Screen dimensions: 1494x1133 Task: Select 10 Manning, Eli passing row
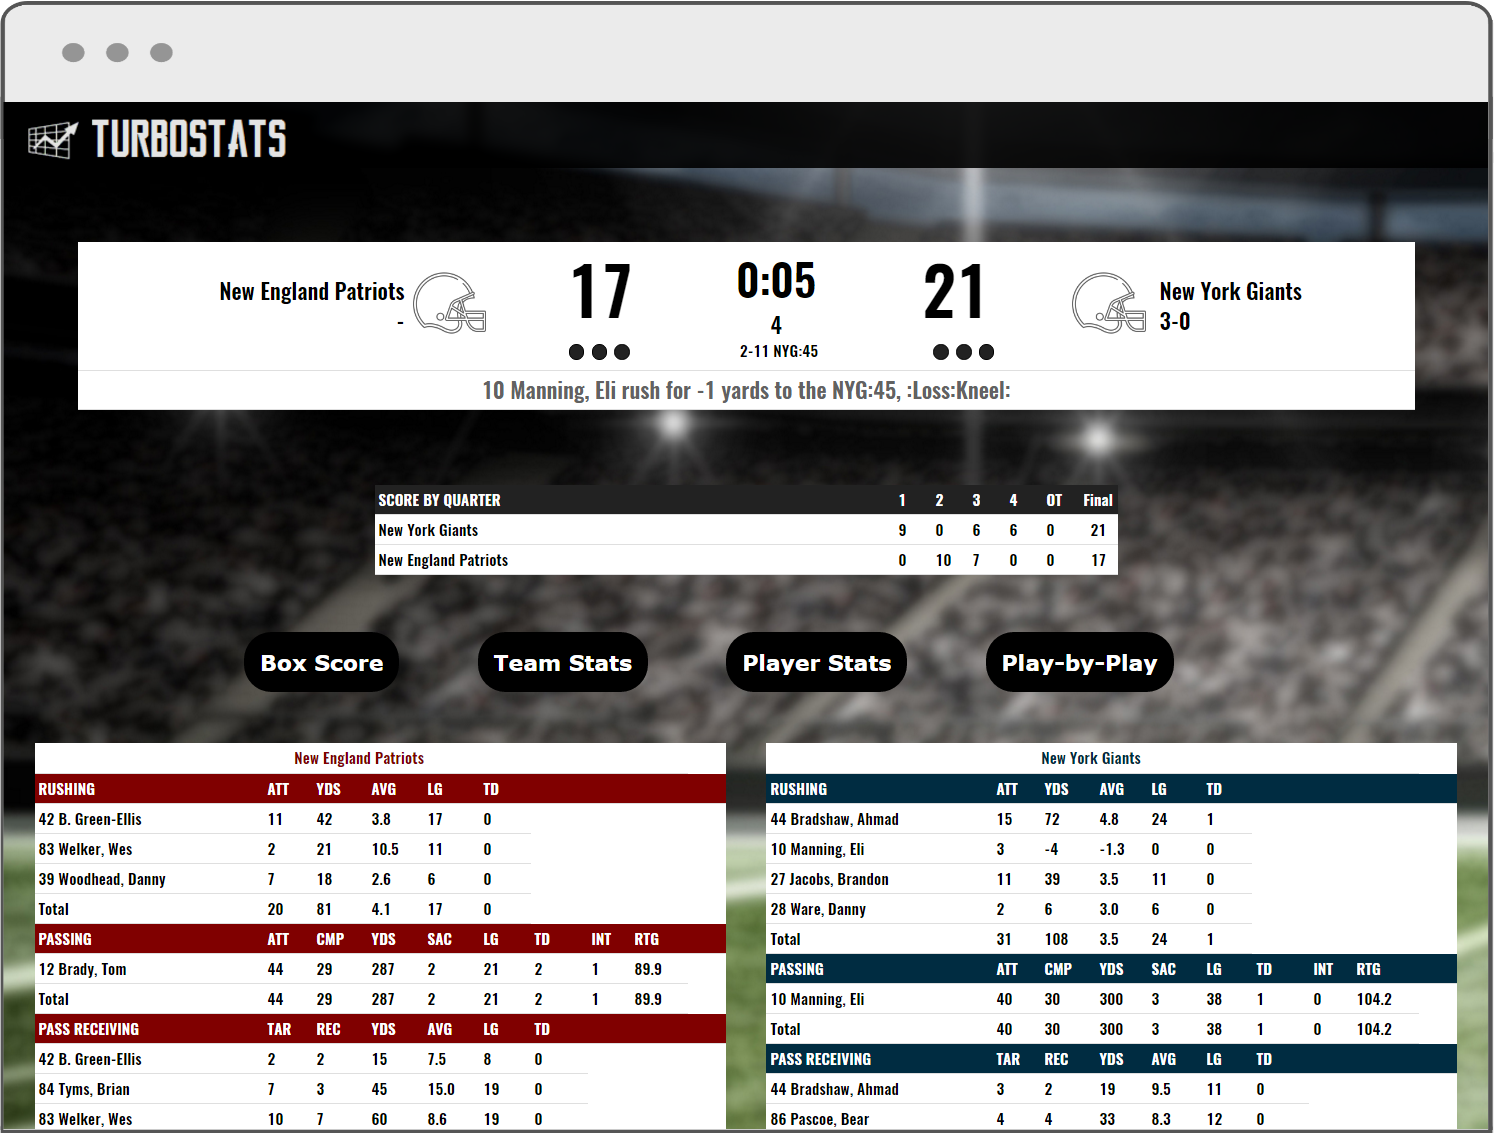[x=1092, y=999]
